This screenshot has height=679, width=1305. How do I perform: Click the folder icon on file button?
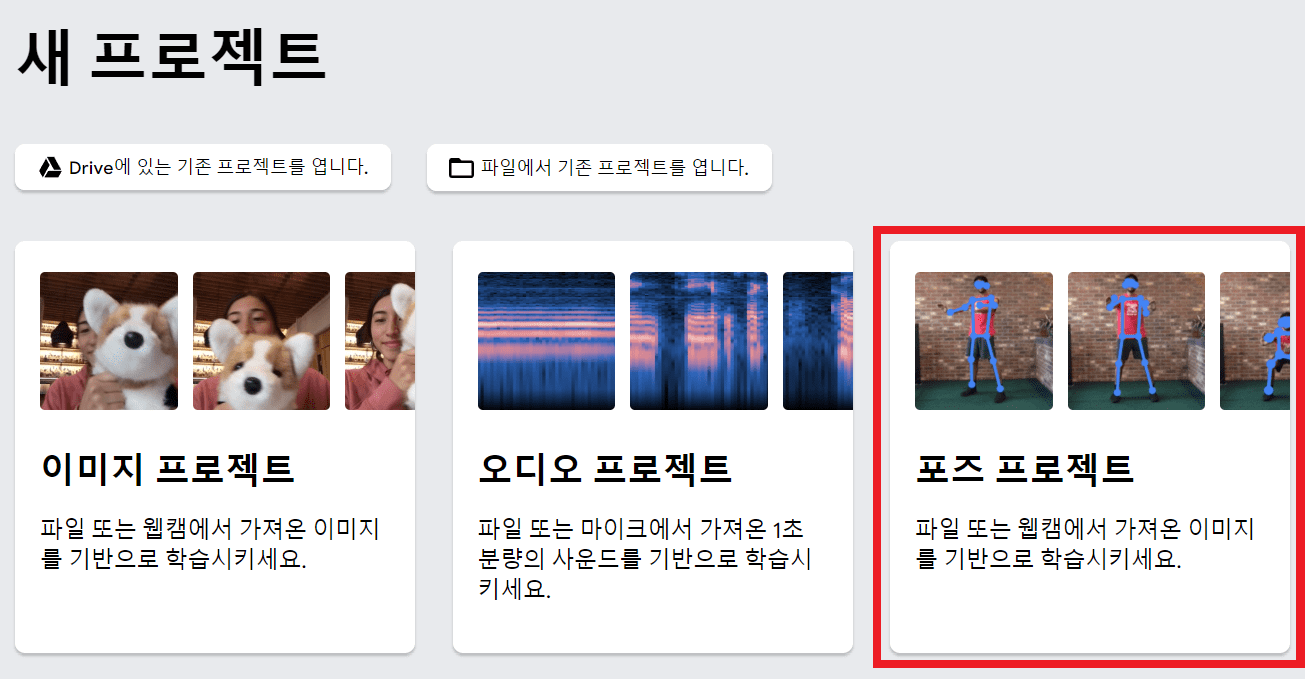point(461,167)
